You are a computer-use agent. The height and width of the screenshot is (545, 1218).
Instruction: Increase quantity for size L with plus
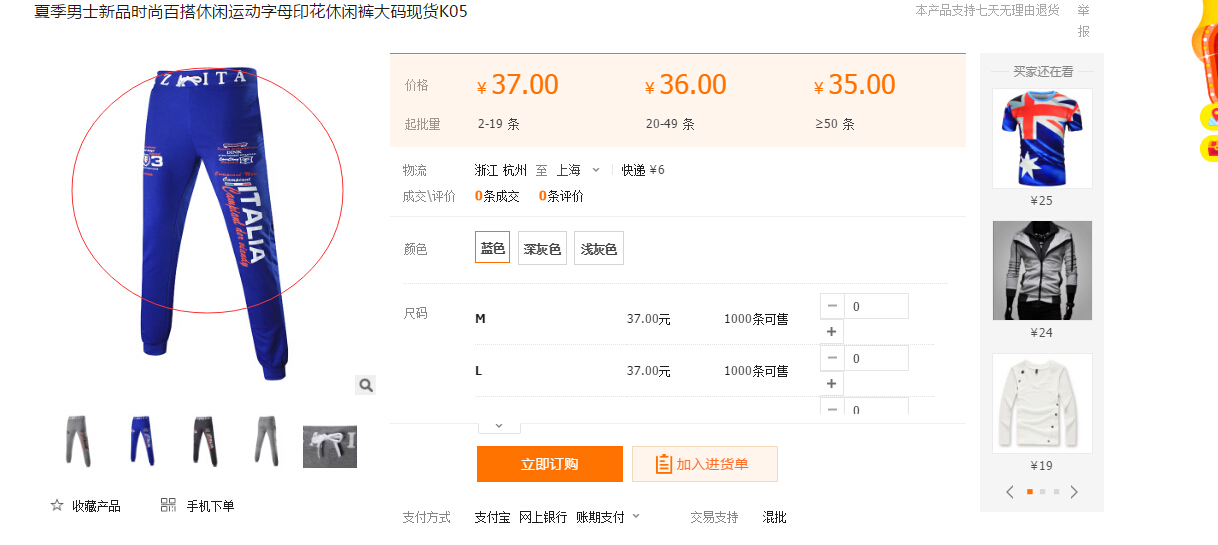coord(832,384)
